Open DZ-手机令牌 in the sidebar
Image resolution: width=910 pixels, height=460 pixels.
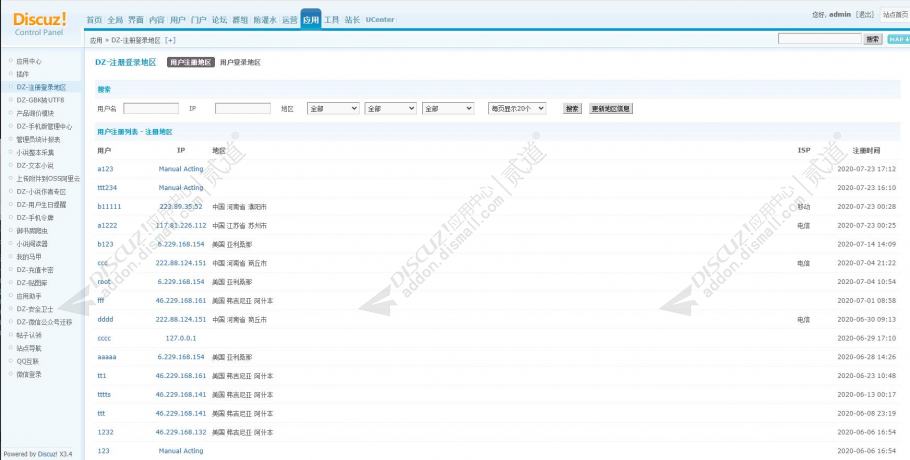(x=34, y=218)
